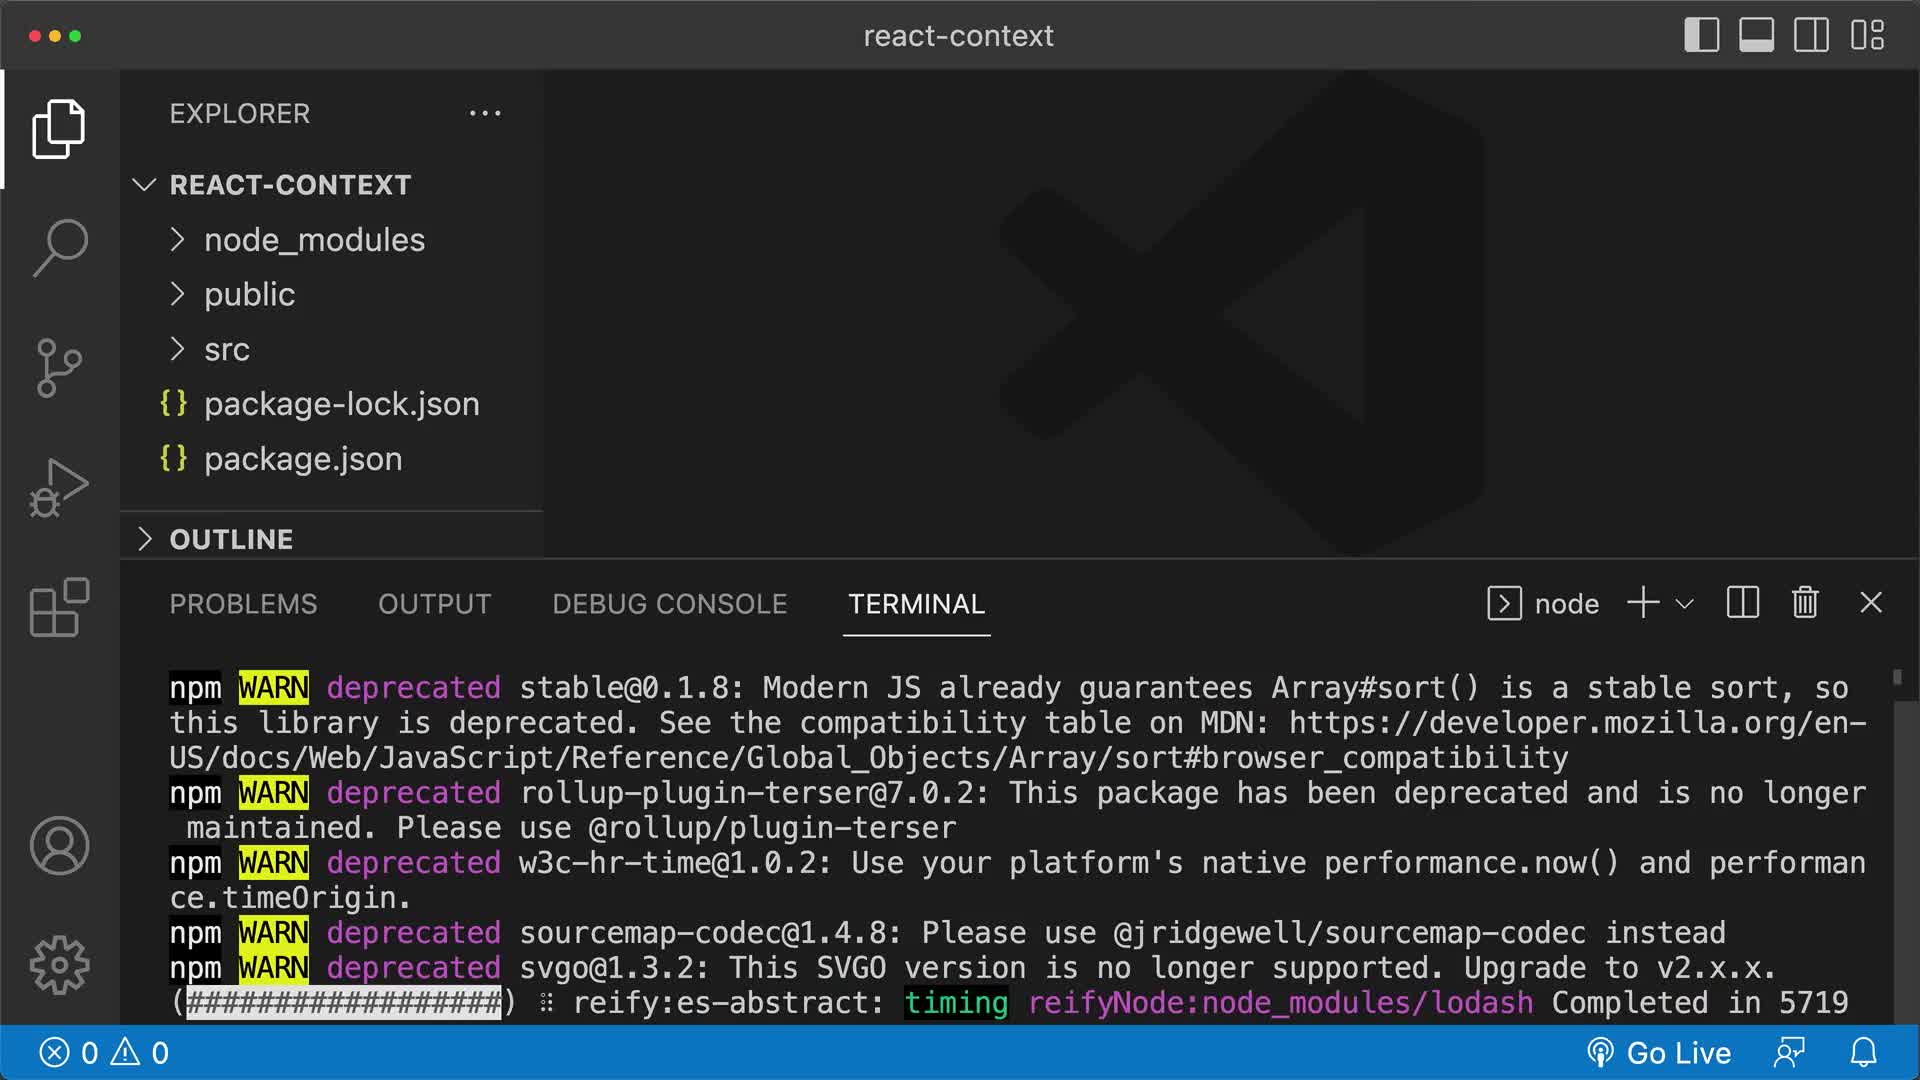Open the Run and Debug panel
This screenshot has height=1080, width=1920.
(57, 487)
